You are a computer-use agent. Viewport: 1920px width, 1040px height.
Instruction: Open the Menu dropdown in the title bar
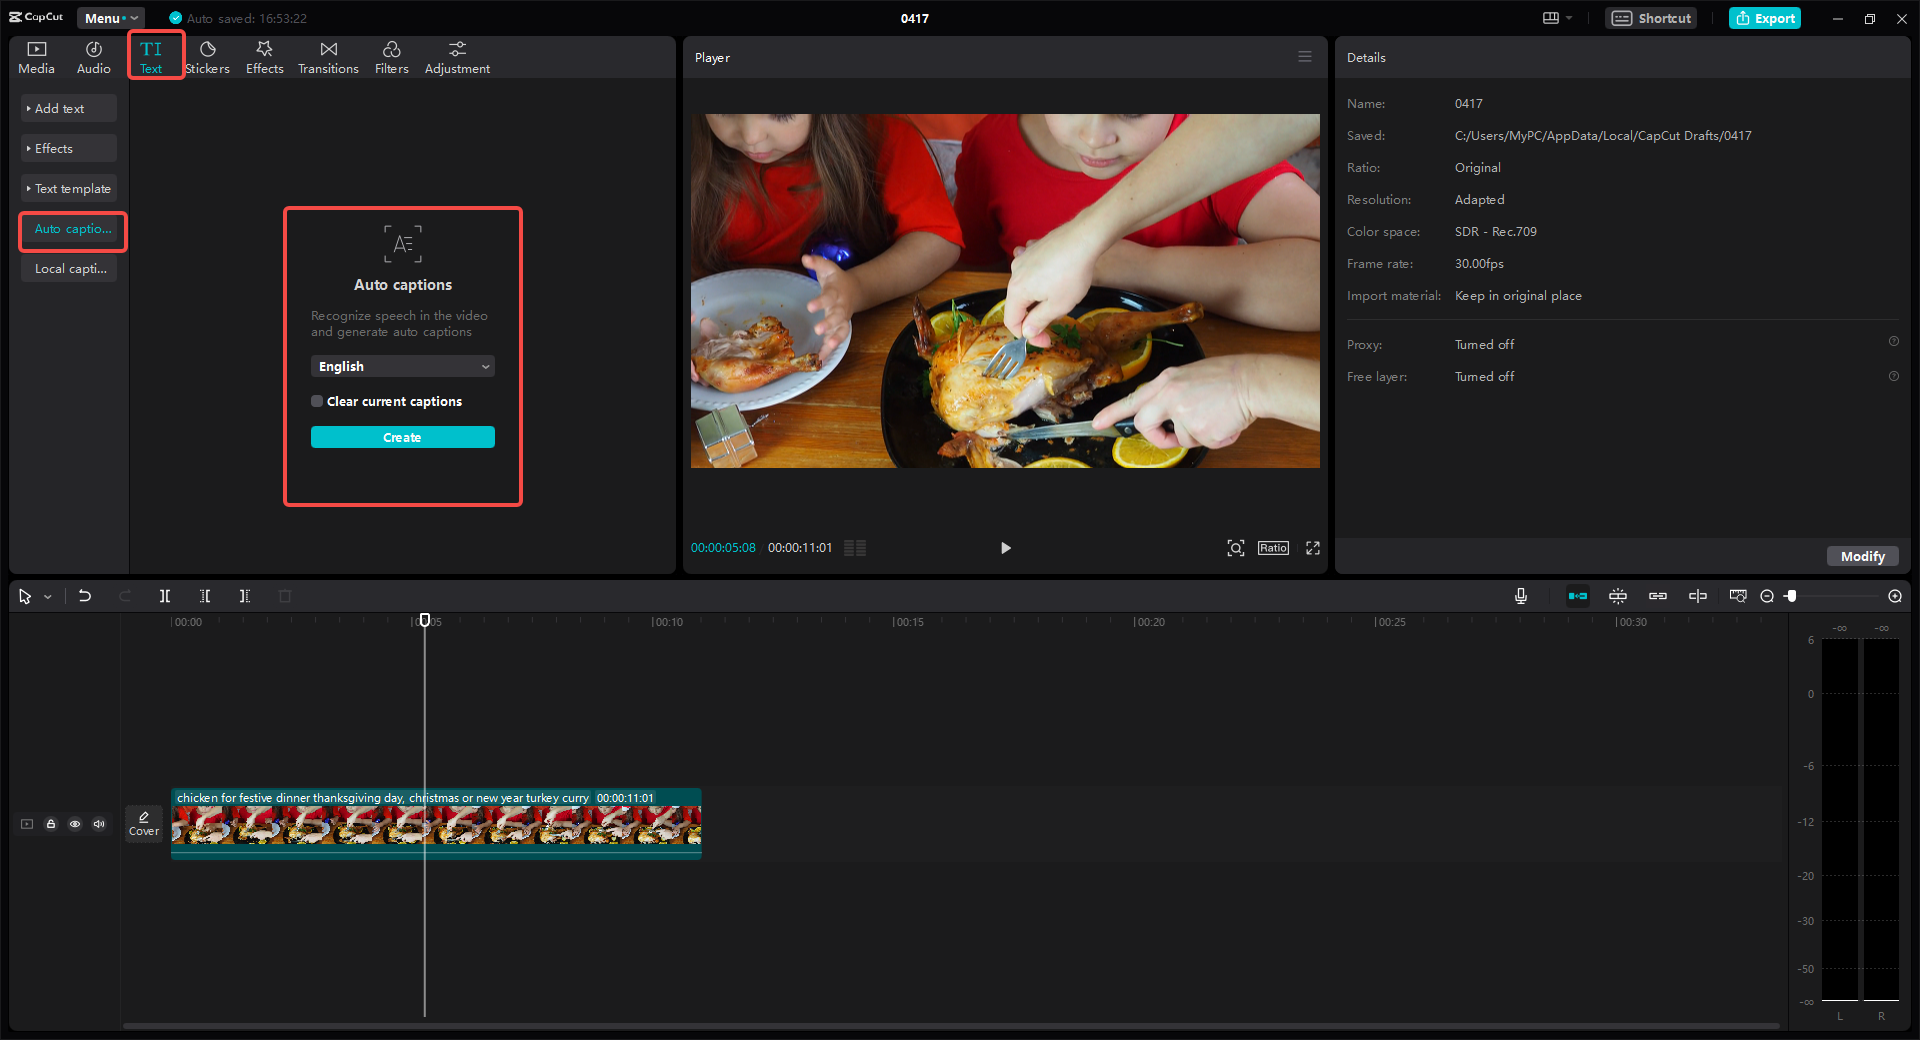(x=110, y=17)
